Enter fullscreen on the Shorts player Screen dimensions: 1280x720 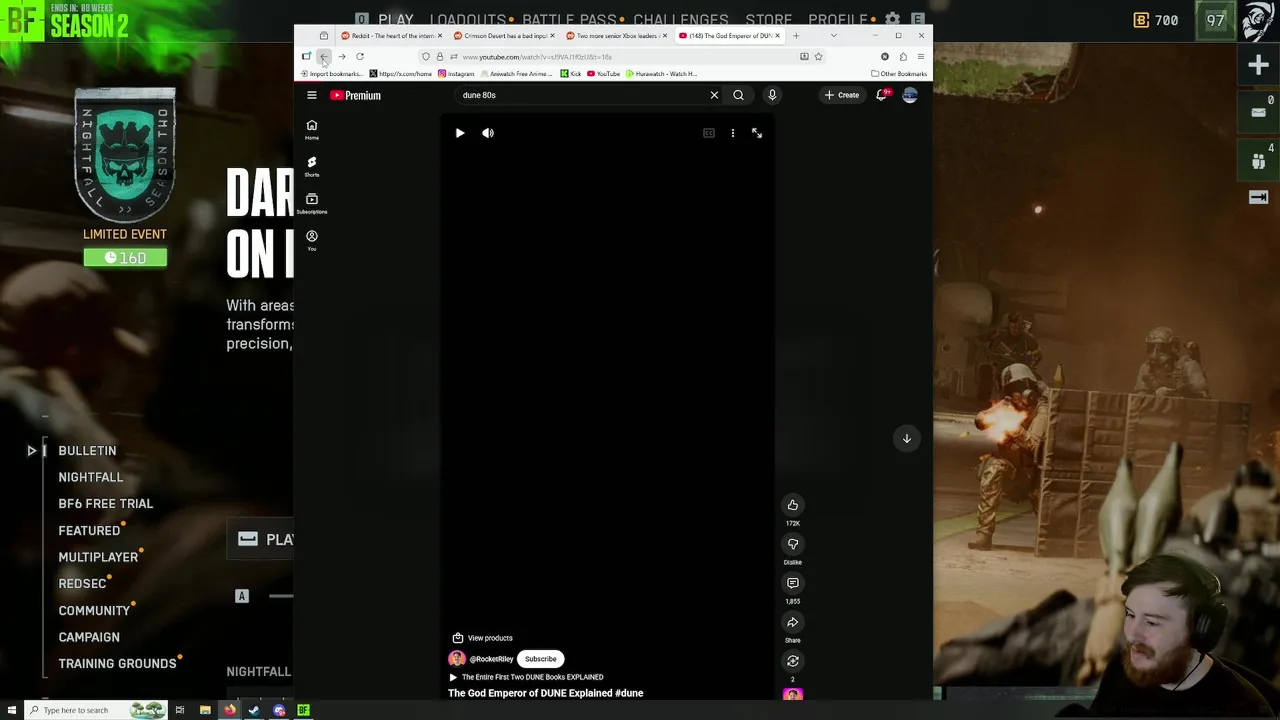(x=757, y=133)
